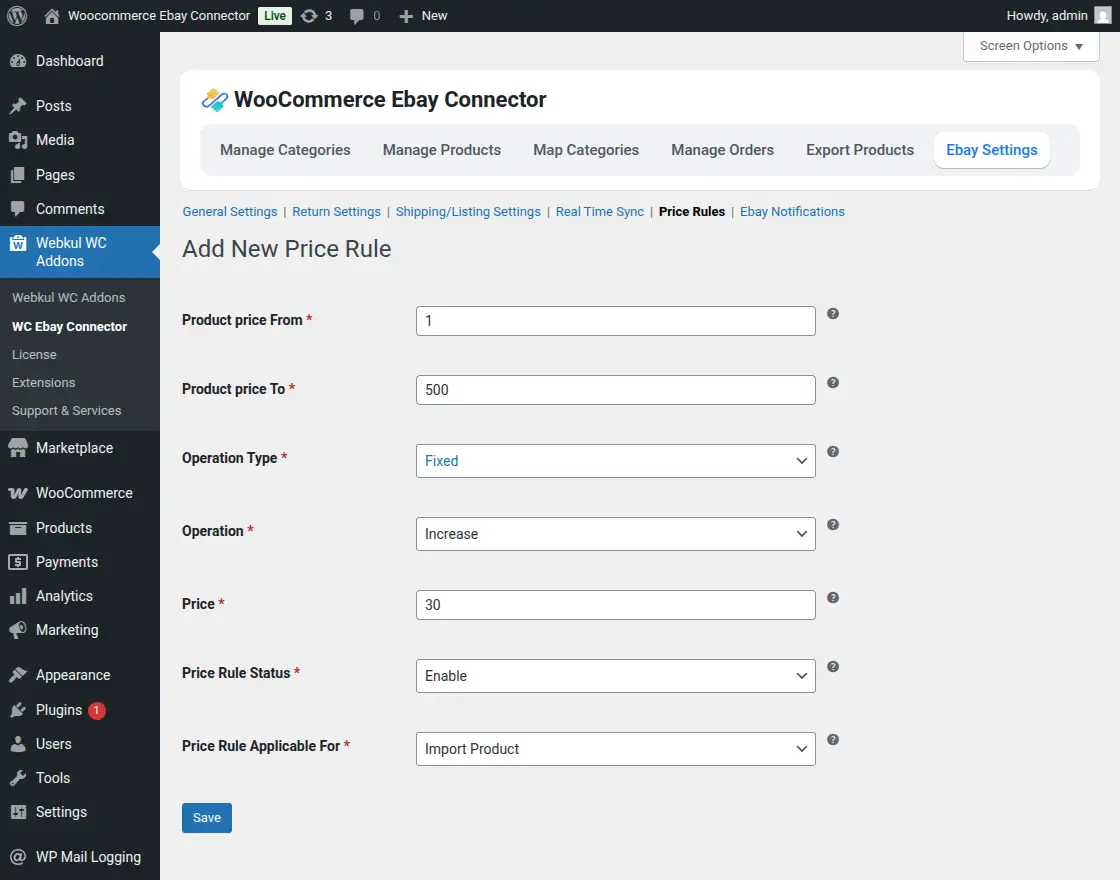Screen dimensions: 1120x880
Task: Click the Posts pushpin icon
Action: click(18, 106)
